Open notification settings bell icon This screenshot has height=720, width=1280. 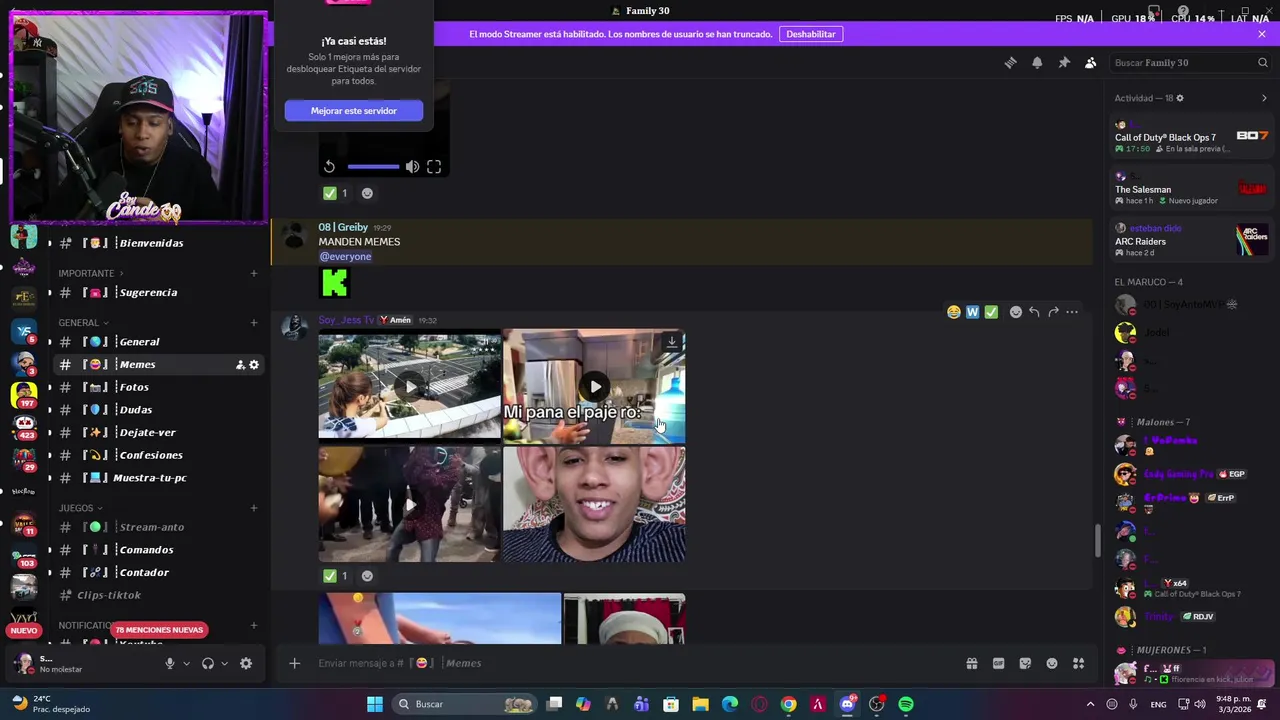pyautogui.click(x=1037, y=62)
